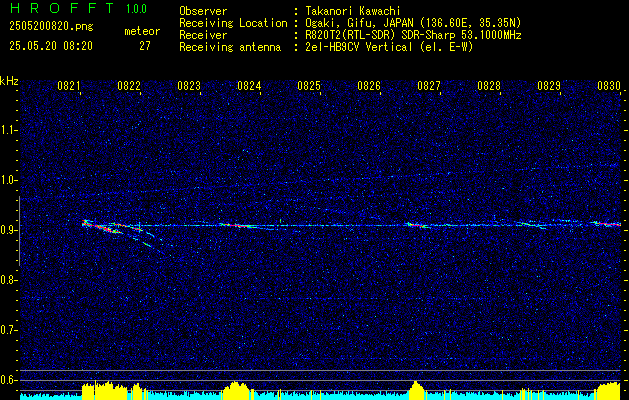Click the 0829 time marker

pyautogui.click(x=549, y=86)
